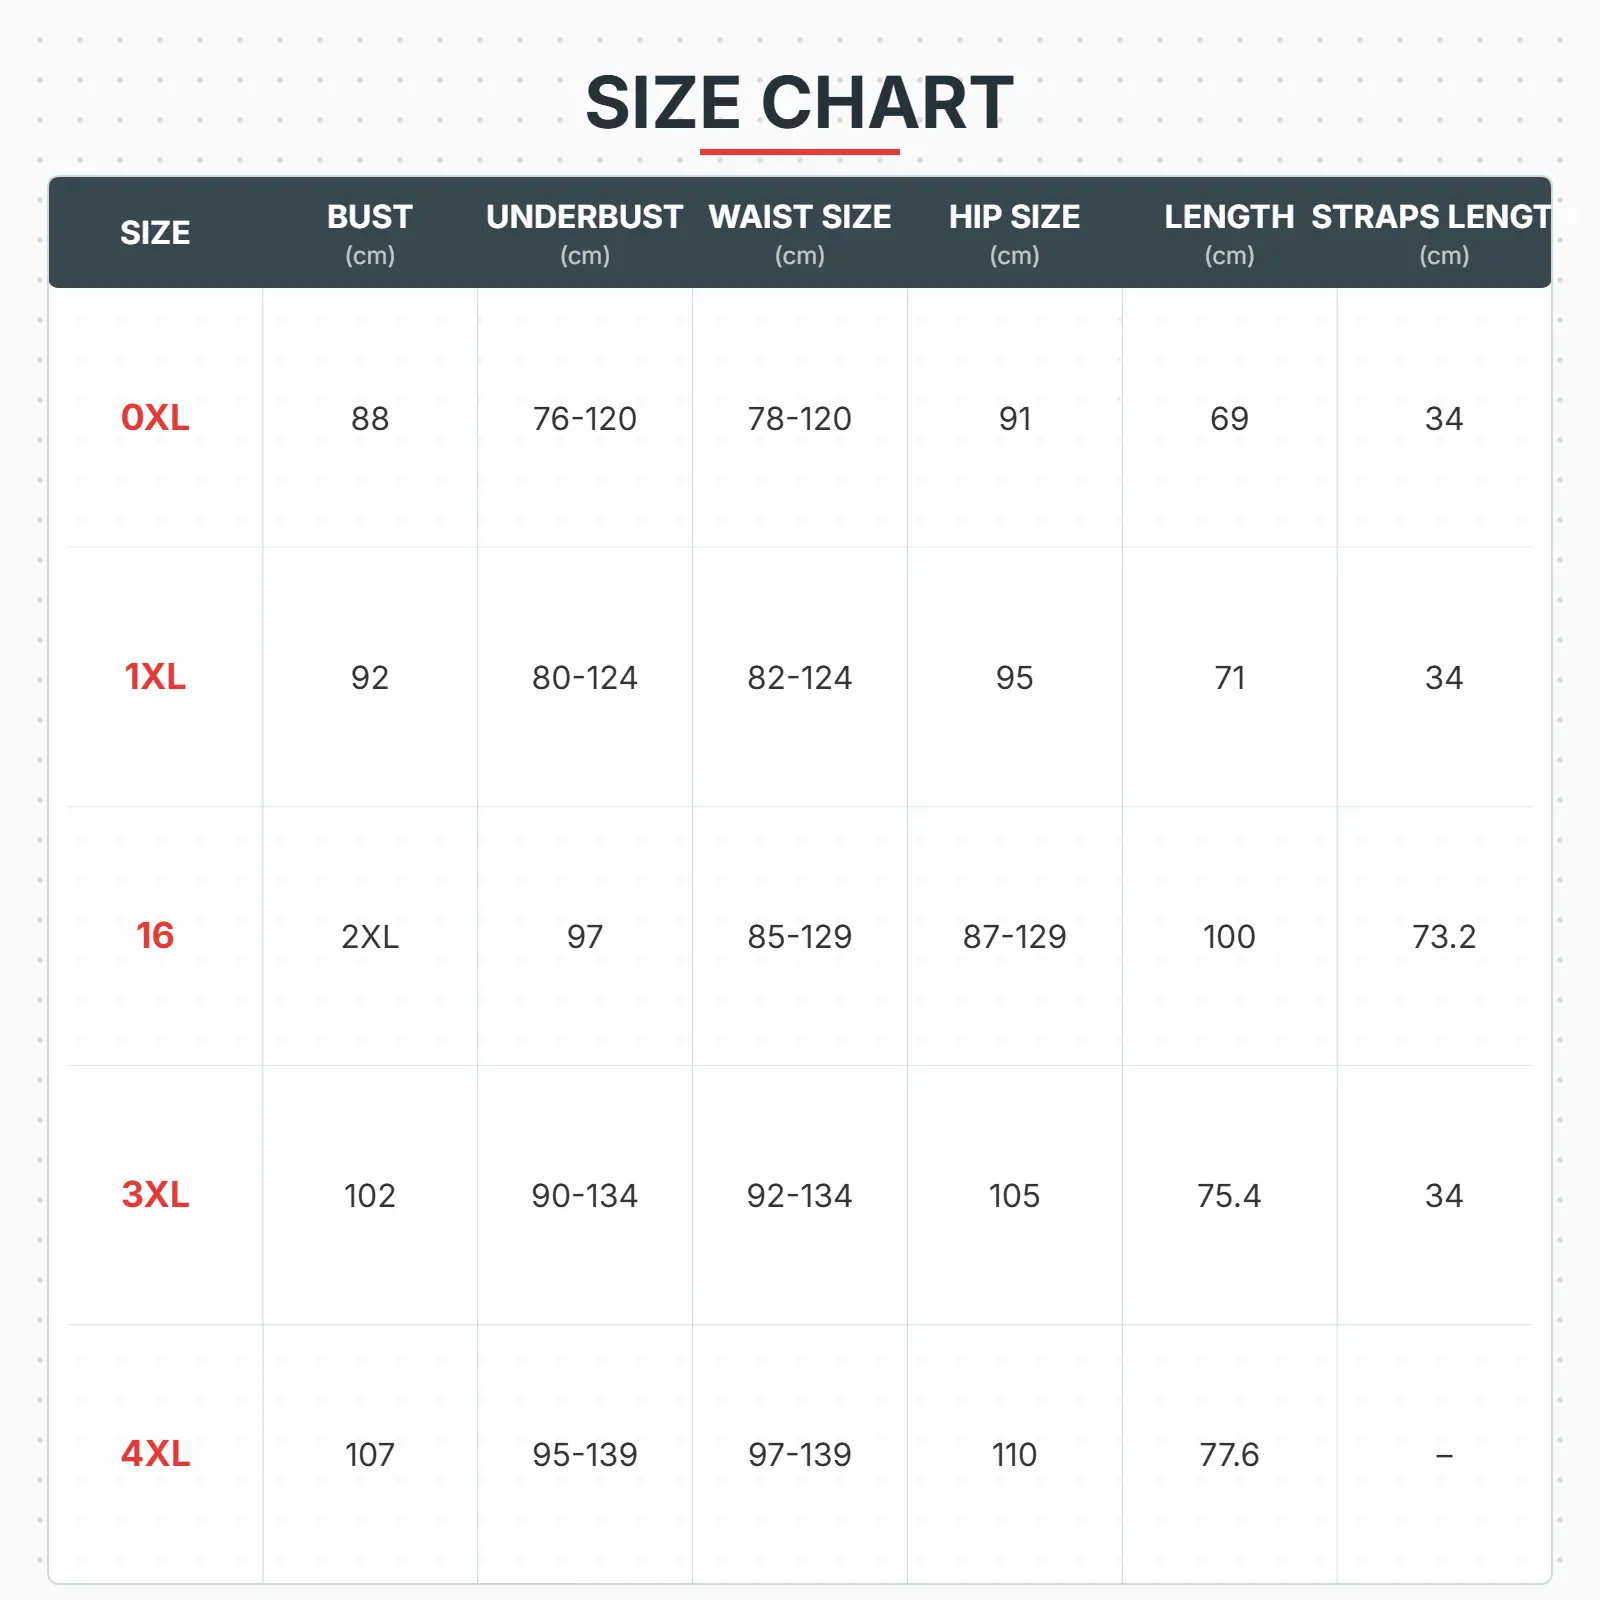The height and width of the screenshot is (1600, 1600).
Task: Select the 1XL size row label
Action: tap(155, 677)
